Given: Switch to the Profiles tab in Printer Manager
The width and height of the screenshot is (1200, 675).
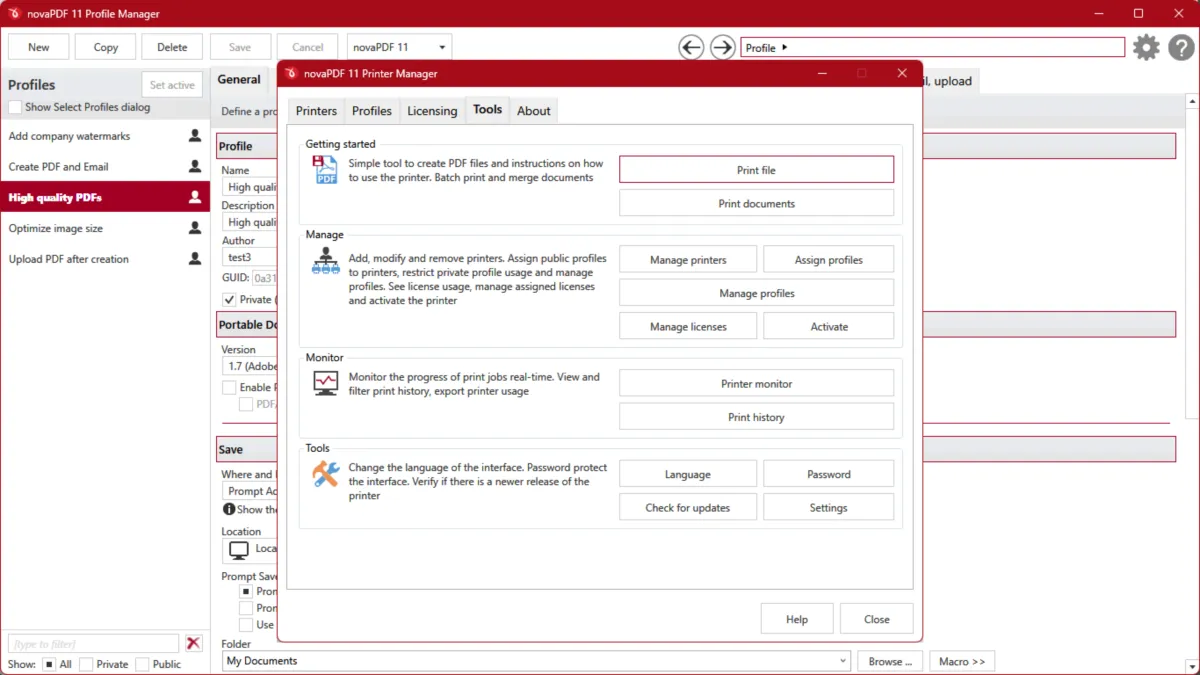Looking at the screenshot, I should [372, 111].
